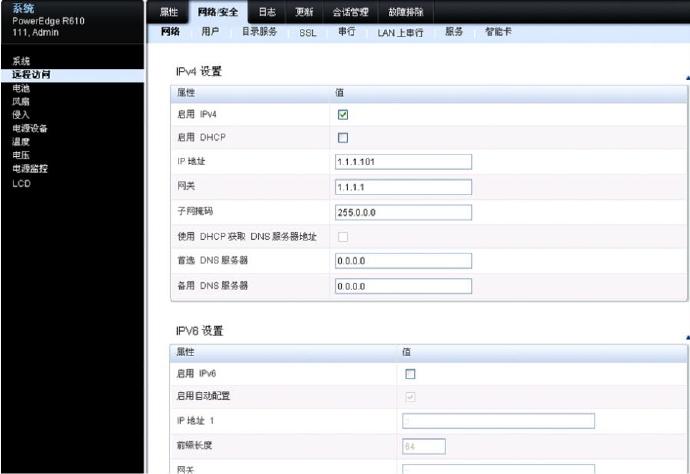Click the IPv6 IP 地址 1 field
This screenshot has height=474, width=690.
coord(498,421)
